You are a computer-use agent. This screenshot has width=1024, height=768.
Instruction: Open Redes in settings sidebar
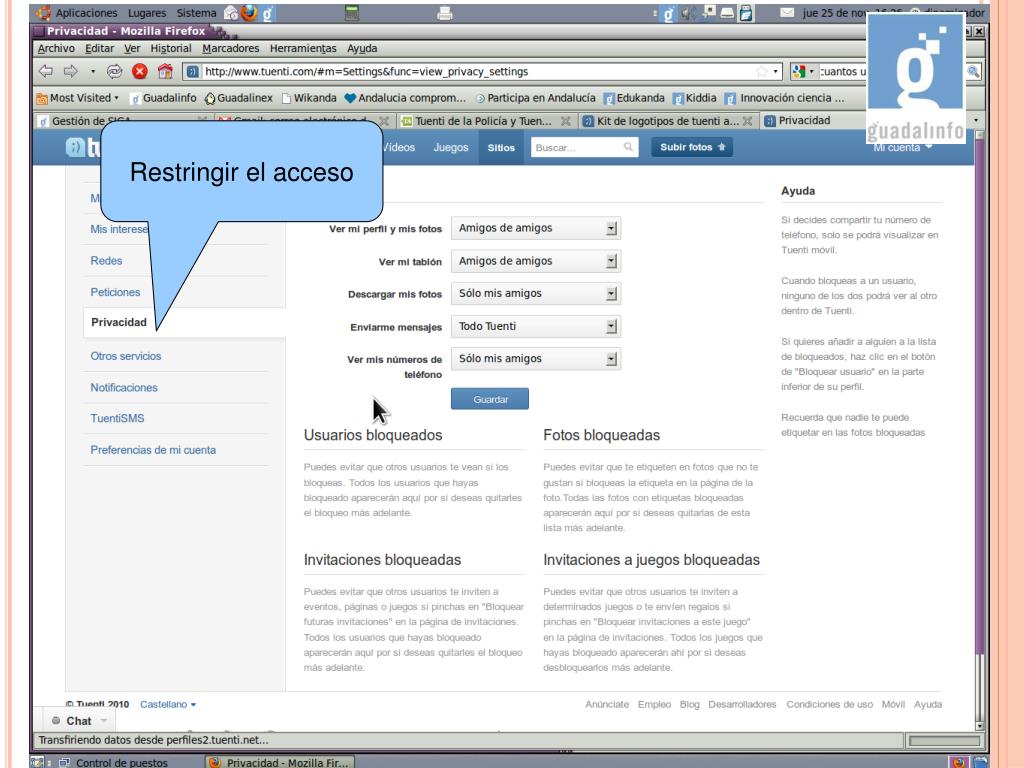106,261
